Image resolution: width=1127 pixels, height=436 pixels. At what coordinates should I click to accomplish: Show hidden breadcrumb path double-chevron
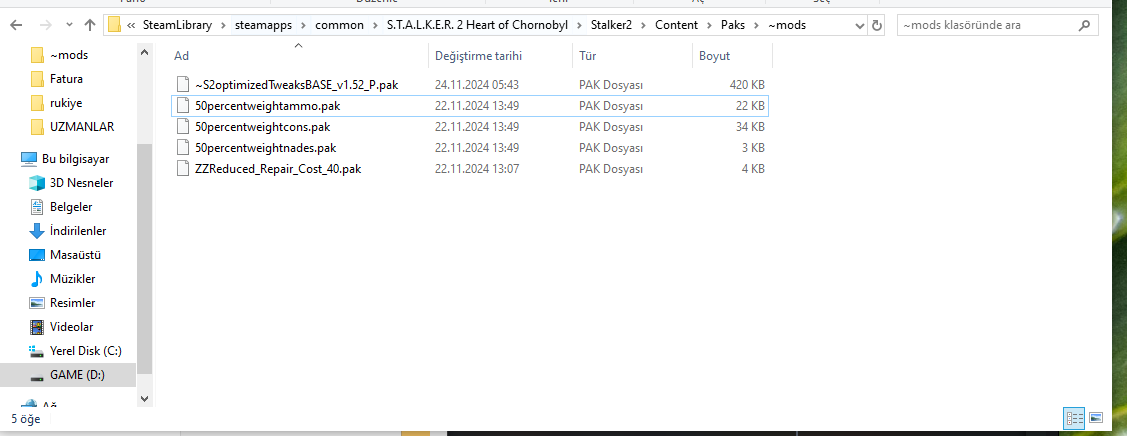[x=132, y=25]
